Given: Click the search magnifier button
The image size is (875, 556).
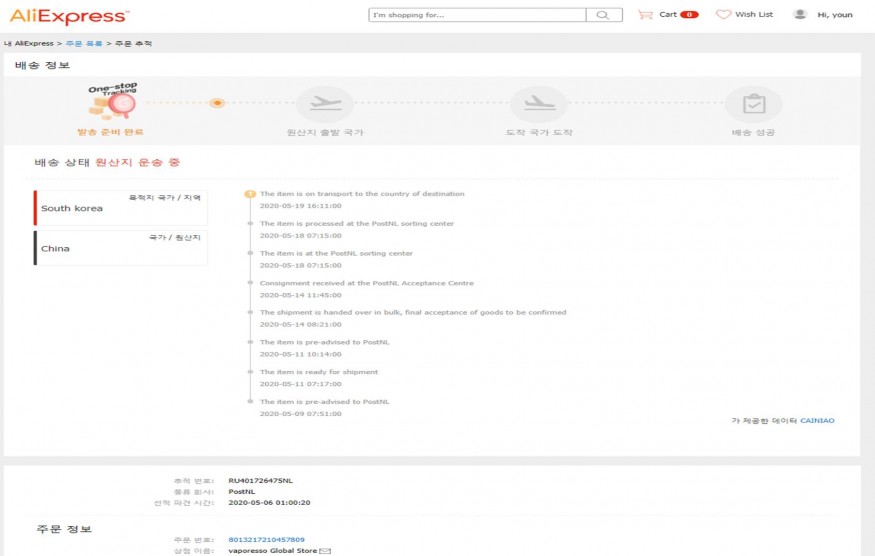Looking at the screenshot, I should tap(603, 15).
